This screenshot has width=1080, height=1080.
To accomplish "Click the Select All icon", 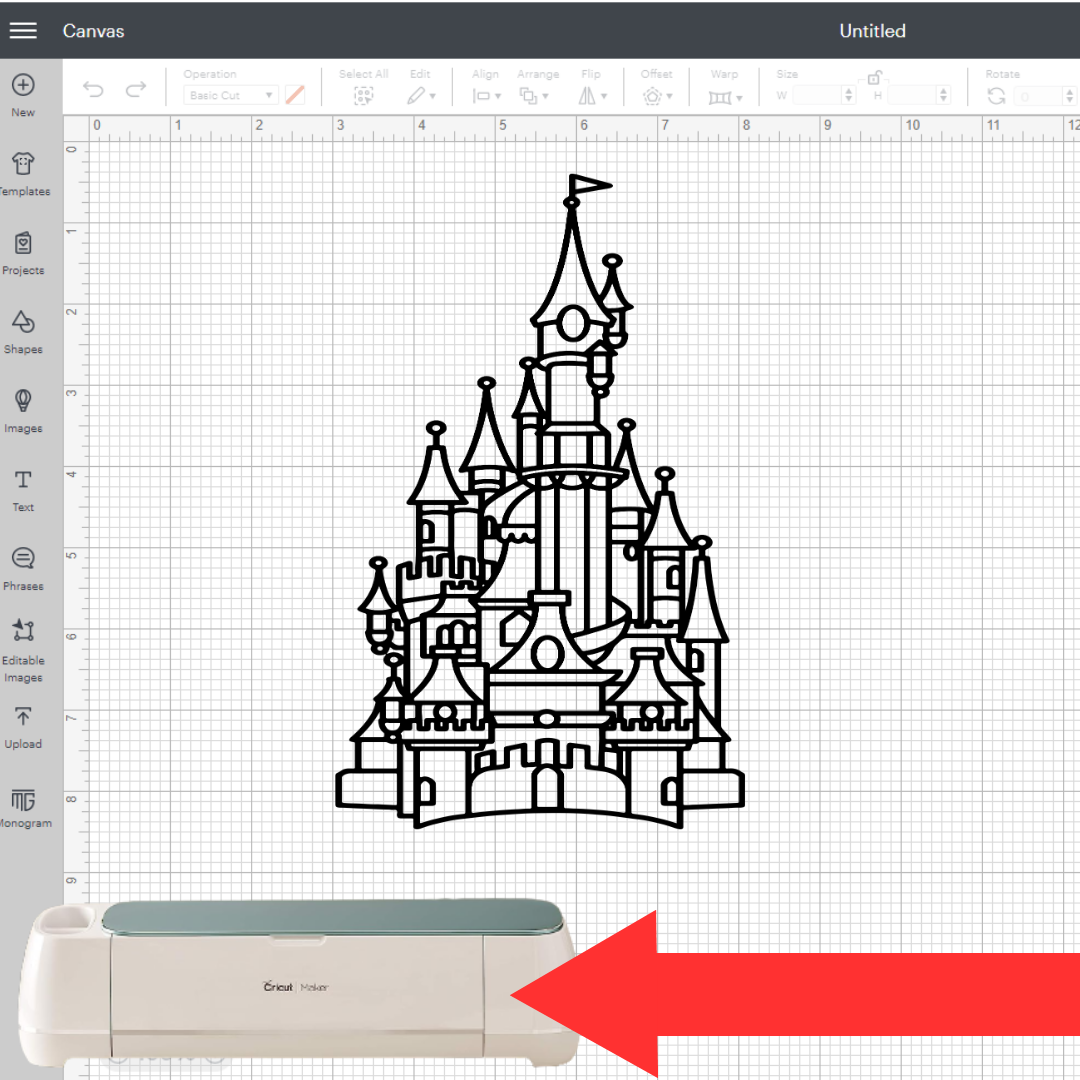I will pyautogui.click(x=364, y=96).
